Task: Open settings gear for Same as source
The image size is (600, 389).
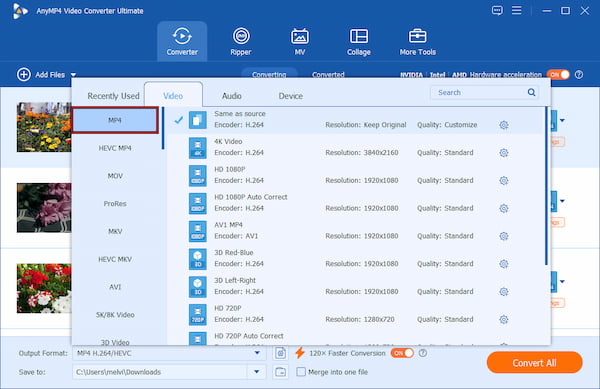Action: pyautogui.click(x=504, y=125)
